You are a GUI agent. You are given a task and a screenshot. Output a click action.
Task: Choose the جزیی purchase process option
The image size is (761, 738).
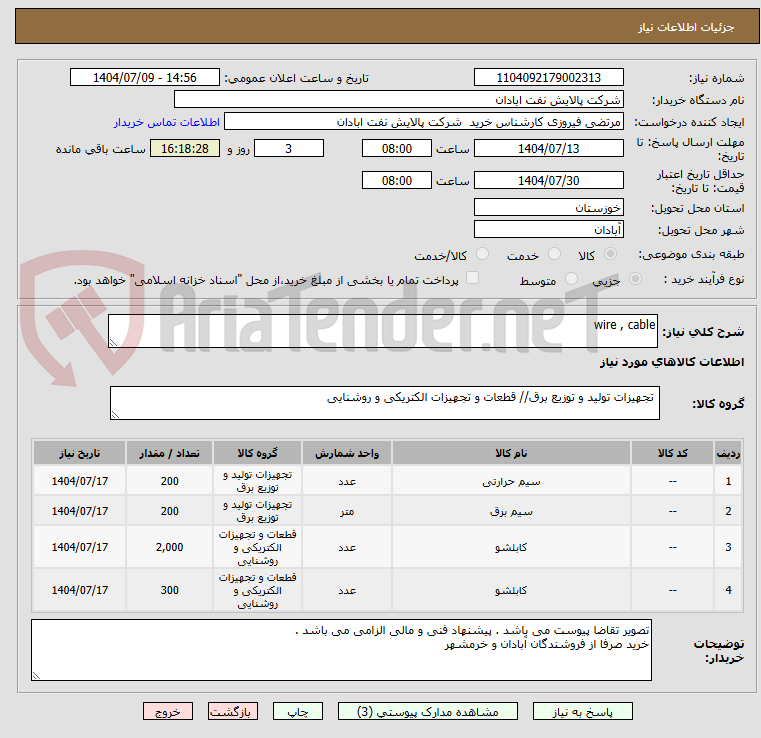(x=635, y=279)
